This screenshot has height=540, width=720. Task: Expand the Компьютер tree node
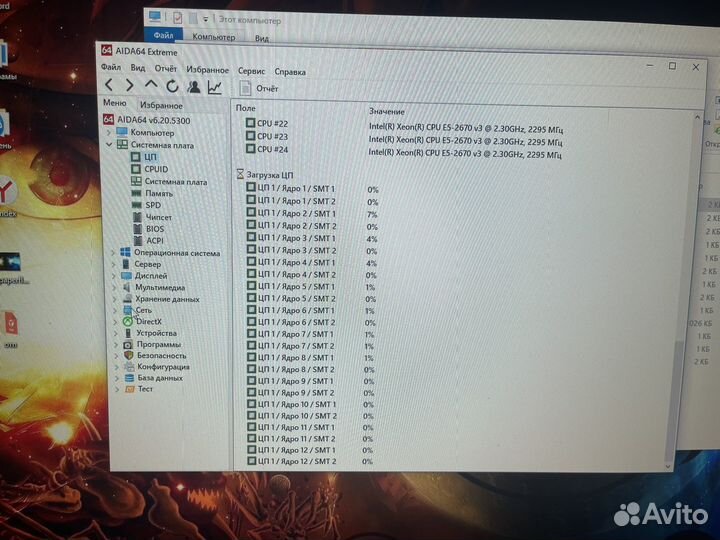click(109, 132)
